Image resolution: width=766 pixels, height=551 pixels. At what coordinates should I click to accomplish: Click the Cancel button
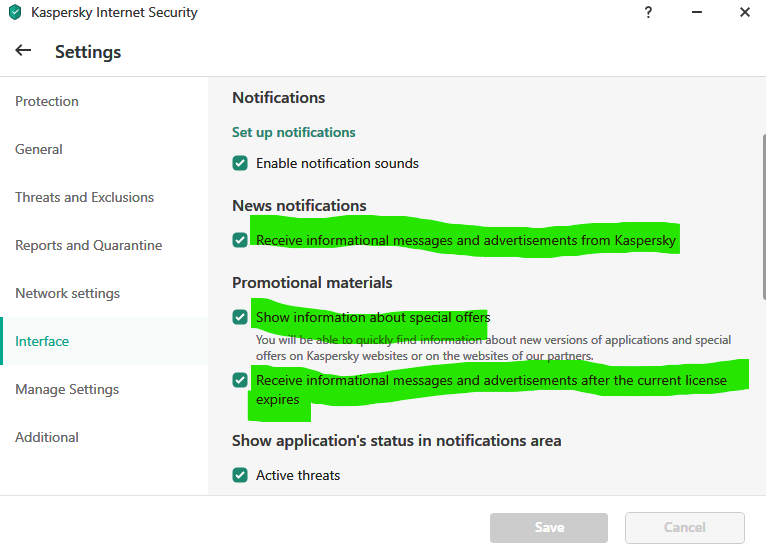coord(684,528)
